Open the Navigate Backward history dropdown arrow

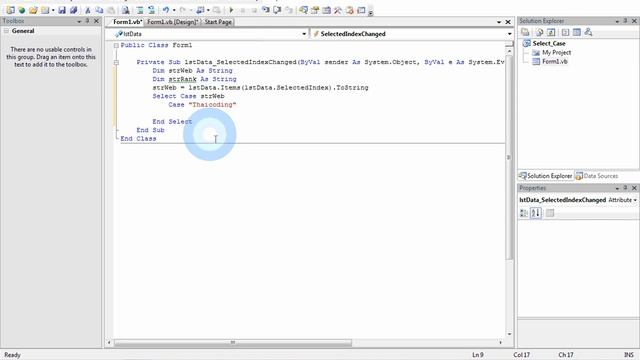pyautogui.click(x=208, y=10)
